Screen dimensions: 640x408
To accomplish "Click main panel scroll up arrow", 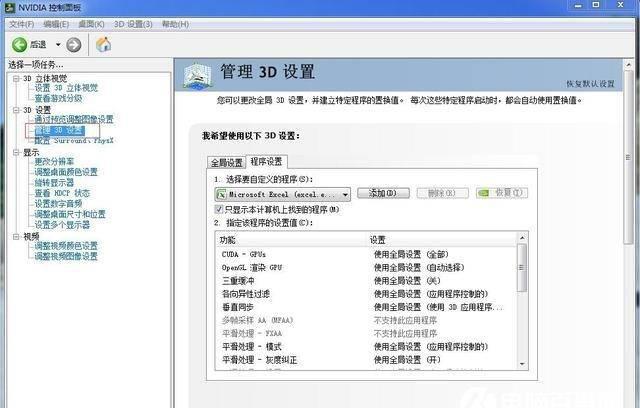I will pyautogui.click(x=628, y=64).
